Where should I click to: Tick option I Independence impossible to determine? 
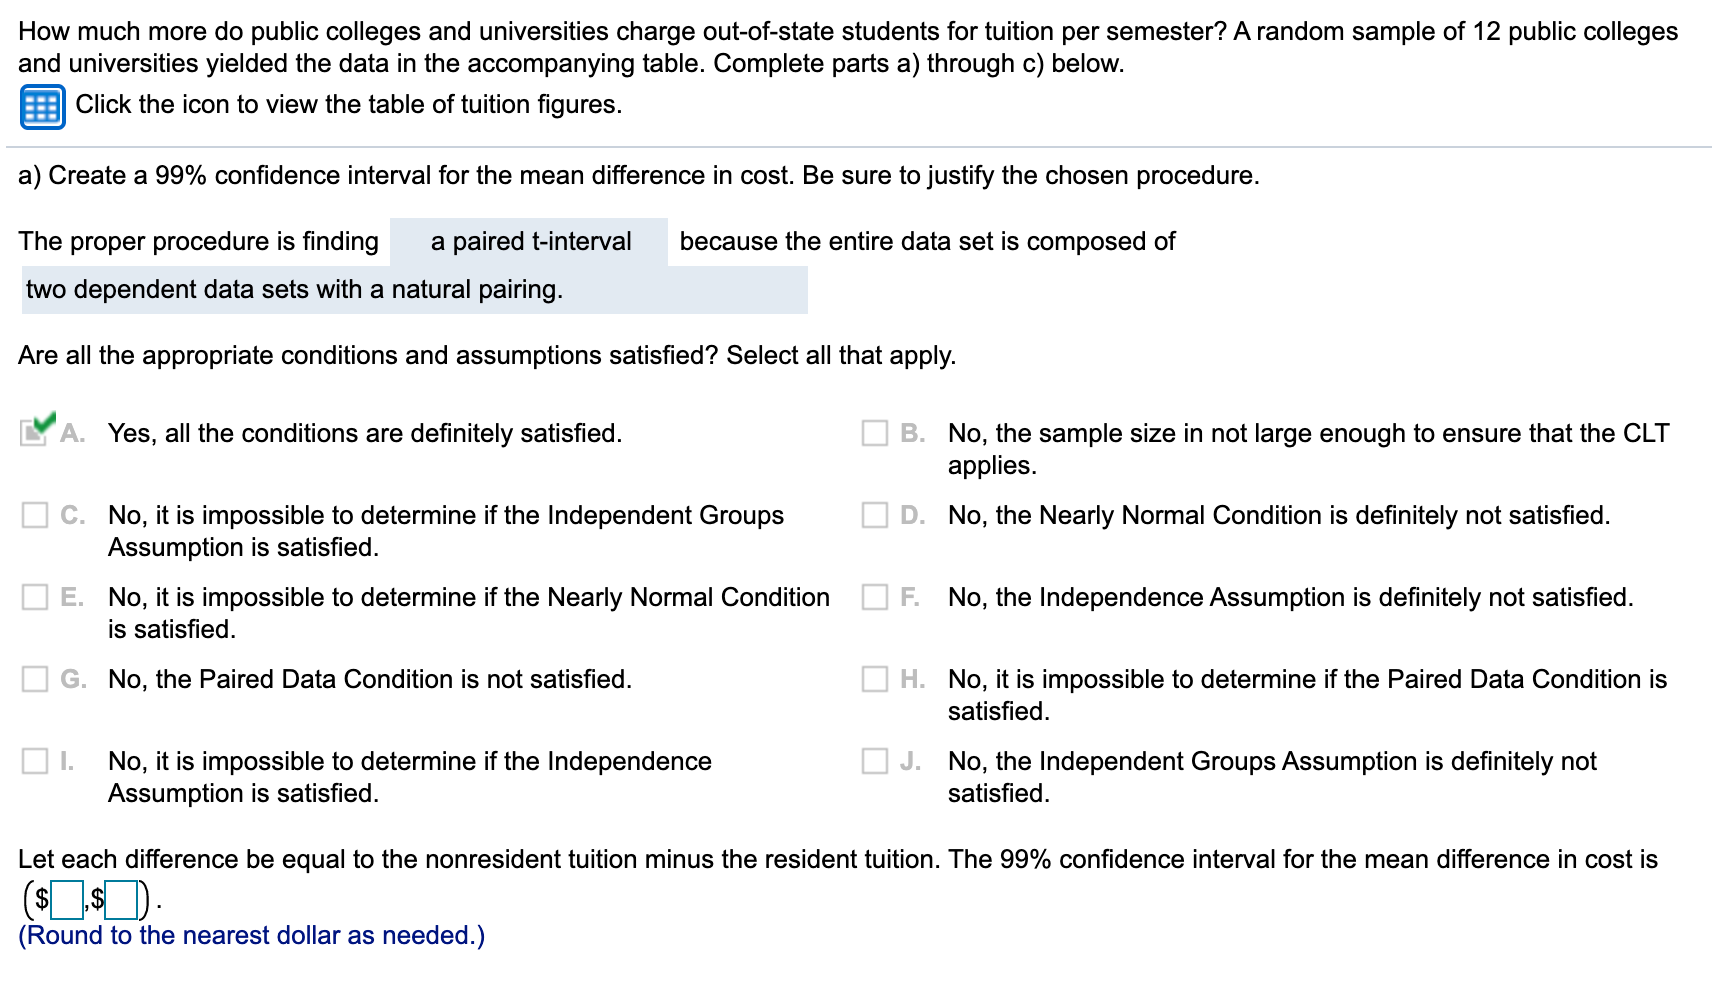click(35, 761)
